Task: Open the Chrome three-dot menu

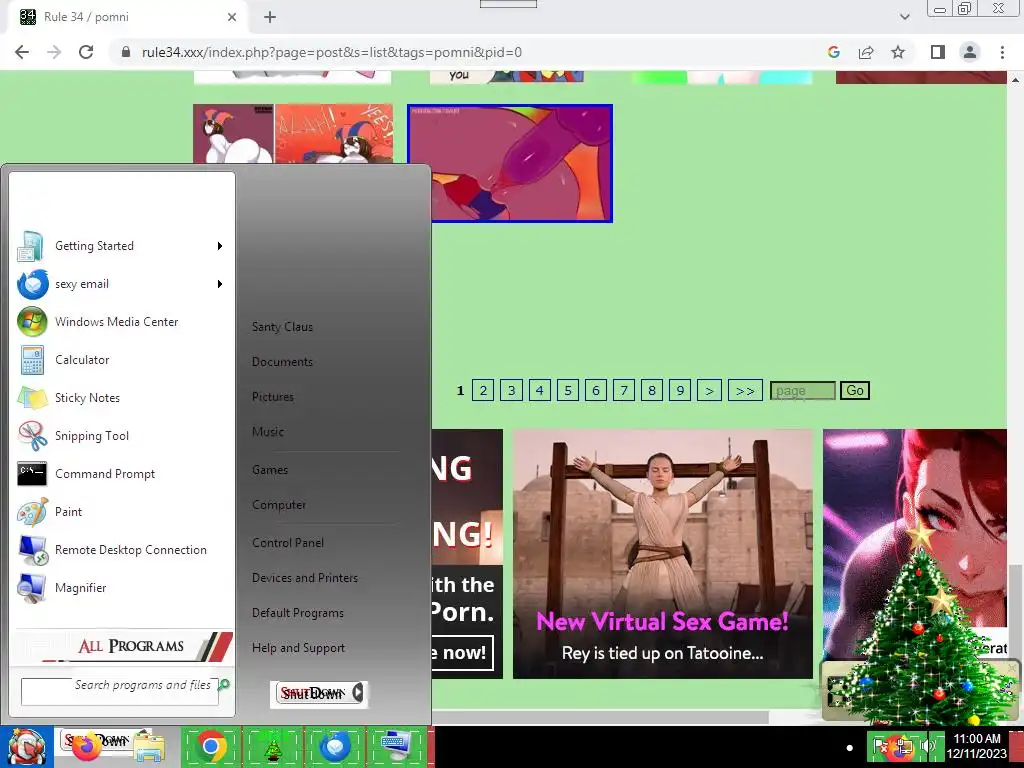Action: click(1002, 52)
